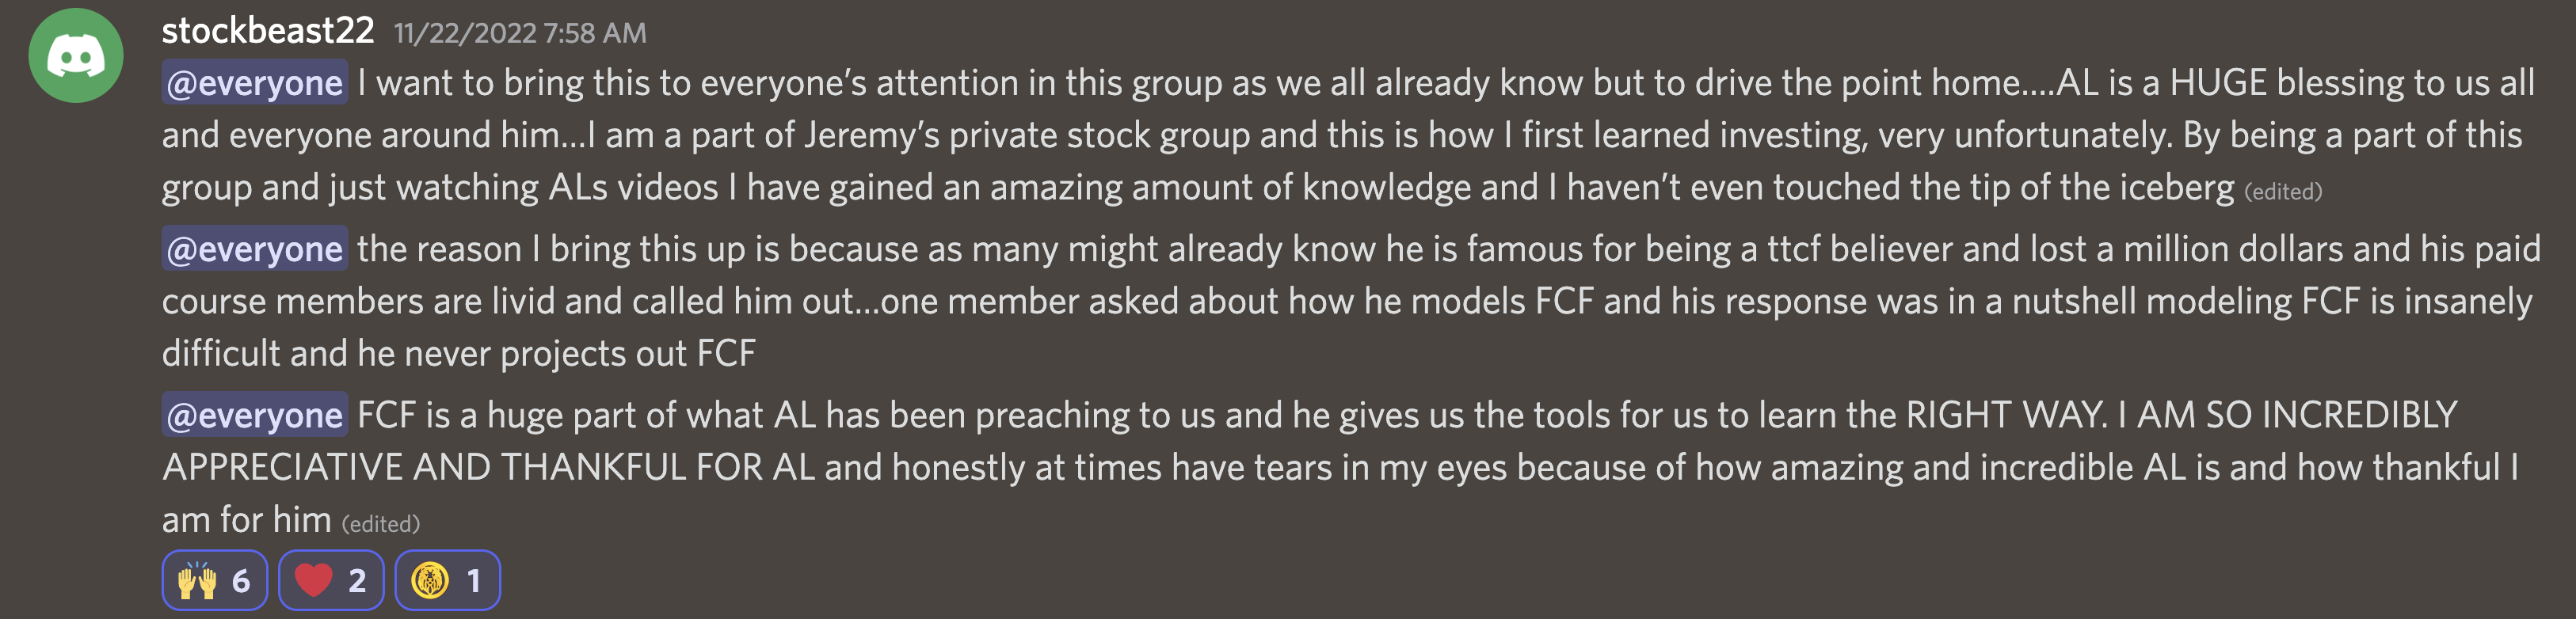Click the (edited) label after 'iceberg'
The width and height of the screenshot is (2576, 619).
pyautogui.click(x=2283, y=191)
